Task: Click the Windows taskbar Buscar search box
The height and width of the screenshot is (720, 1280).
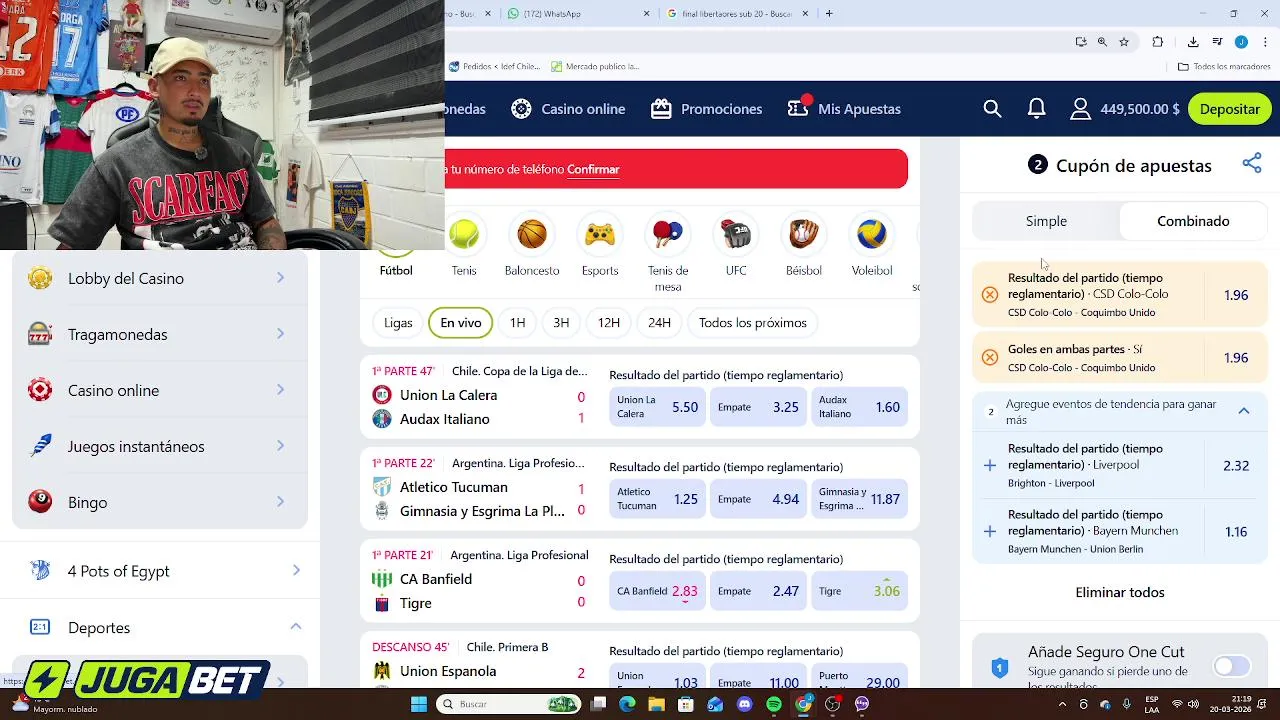Action: (510, 704)
